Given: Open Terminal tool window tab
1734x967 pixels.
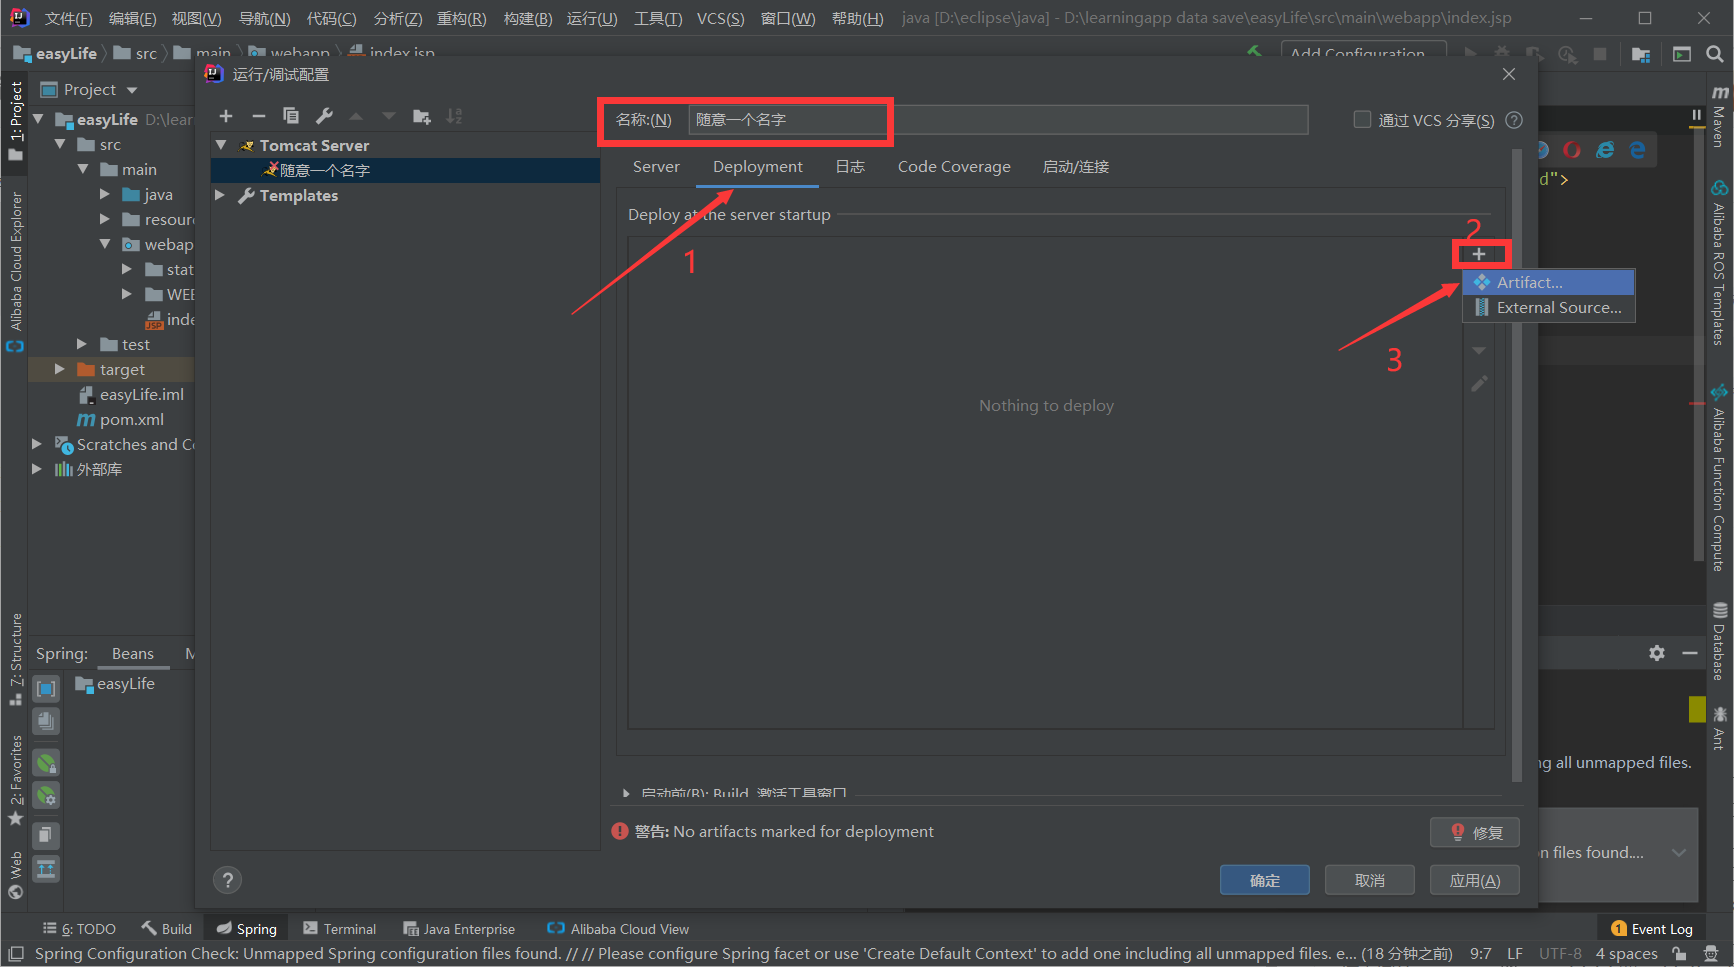Looking at the screenshot, I should (x=340, y=929).
